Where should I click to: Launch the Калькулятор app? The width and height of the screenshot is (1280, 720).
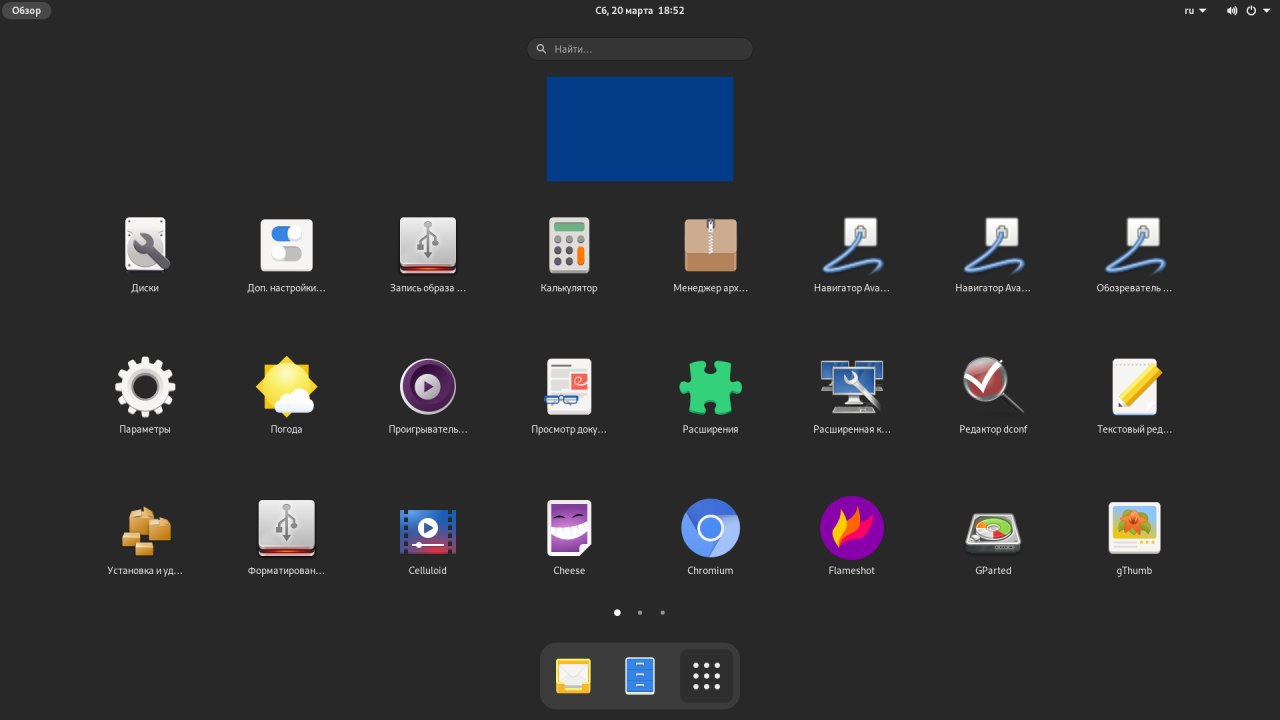click(569, 245)
